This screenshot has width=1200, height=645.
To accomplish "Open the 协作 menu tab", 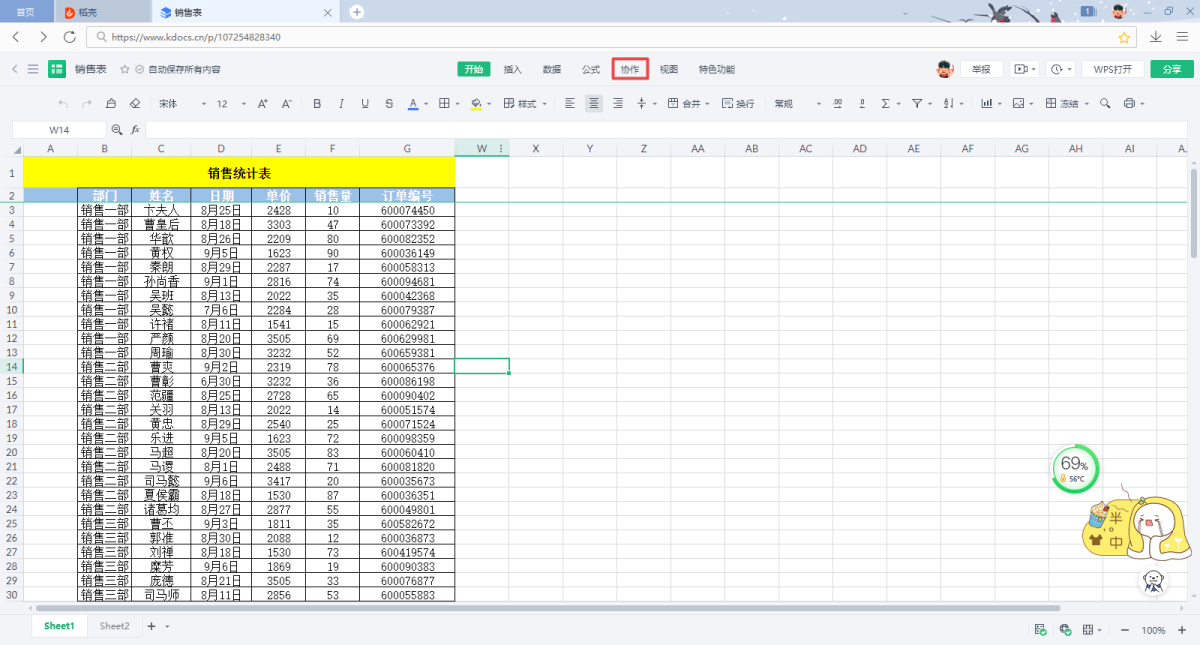I will (x=630, y=69).
